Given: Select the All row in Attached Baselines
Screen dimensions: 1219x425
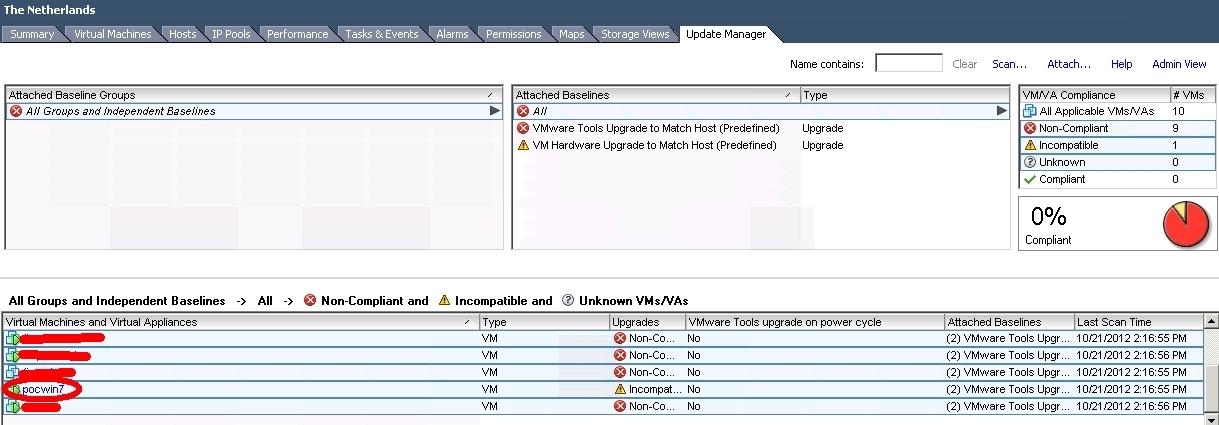Looking at the screenshot, I should tap(761, 111).
